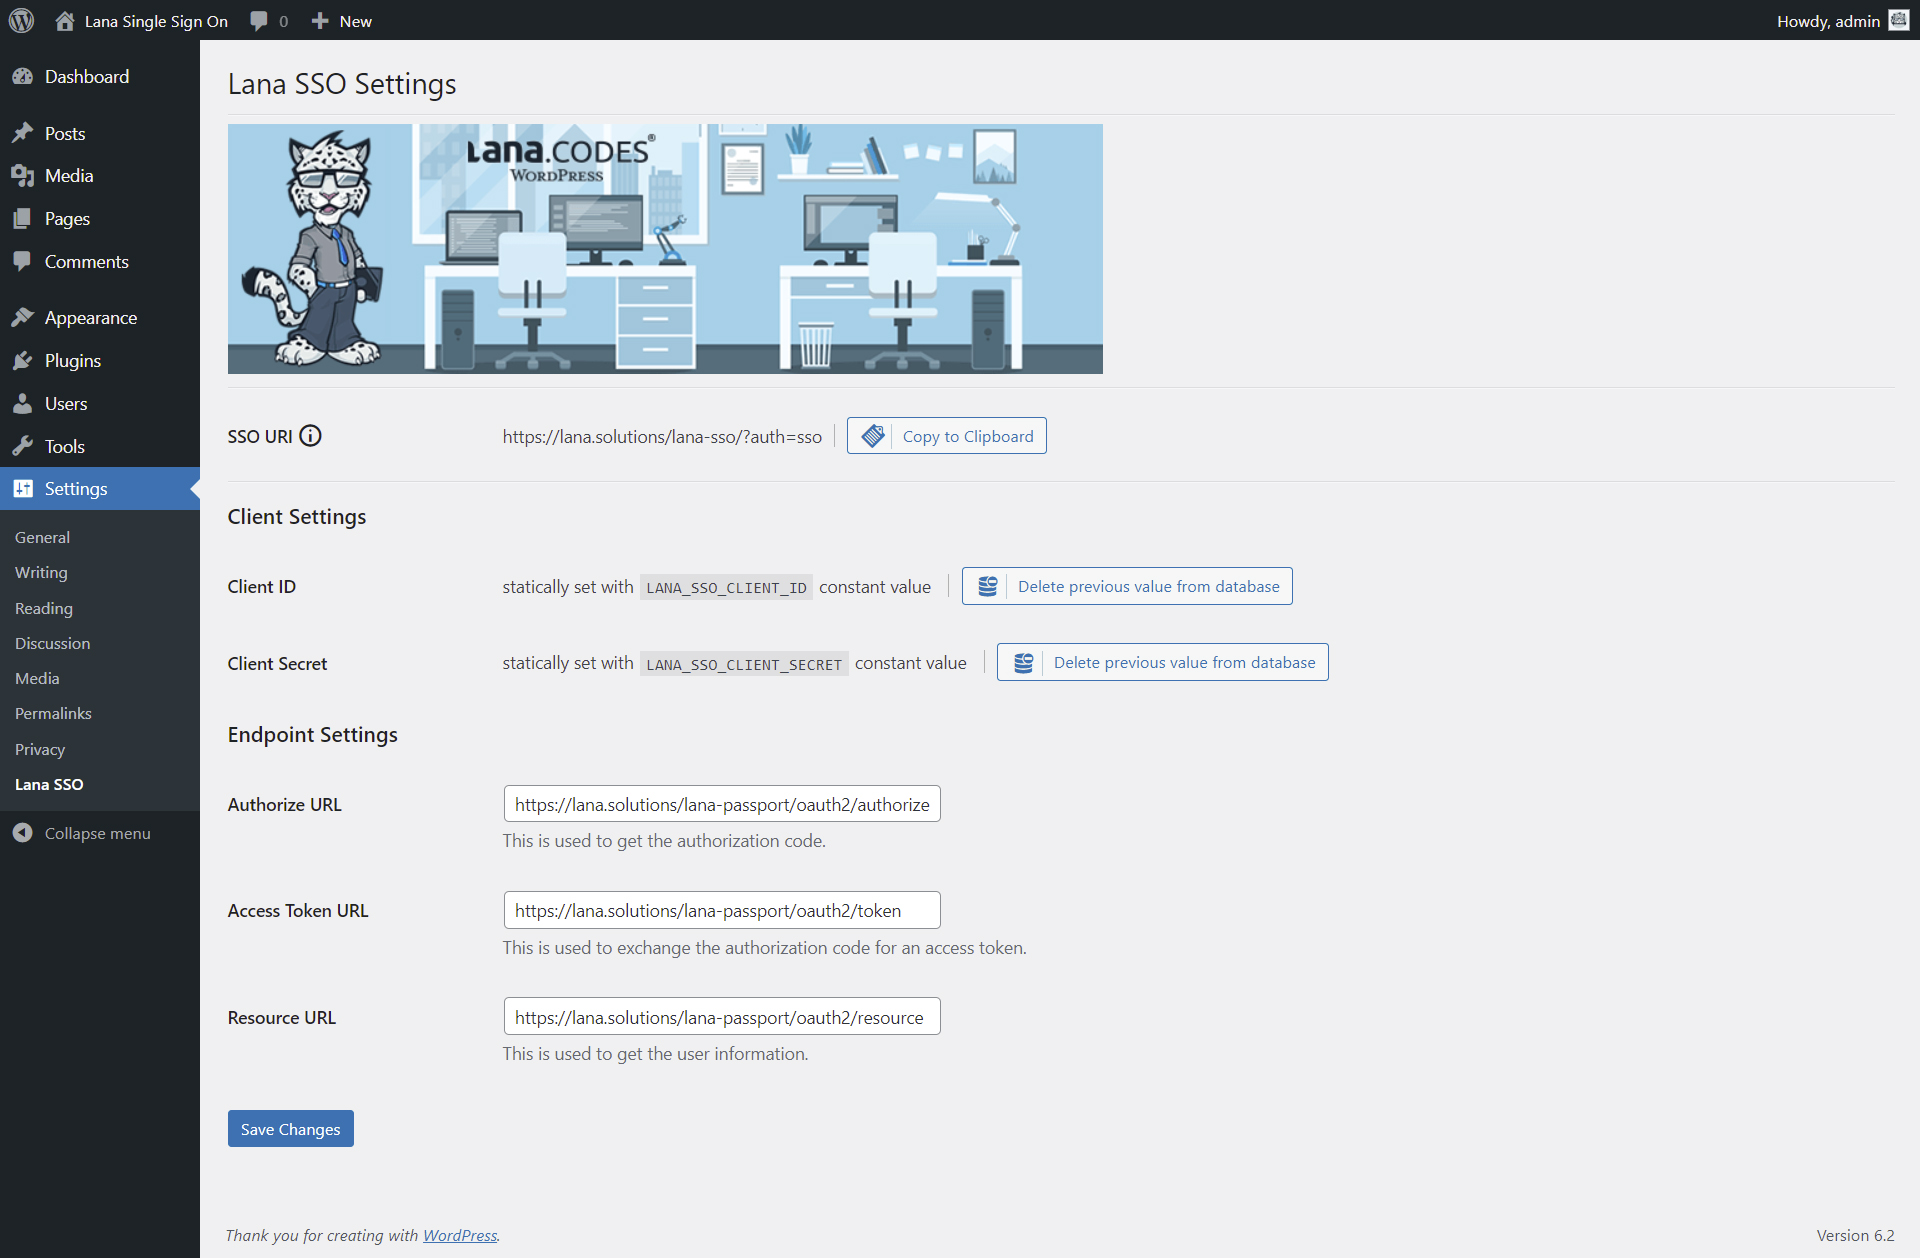
Task: Click the Lana Codes banner image
Action: [665, 249]
